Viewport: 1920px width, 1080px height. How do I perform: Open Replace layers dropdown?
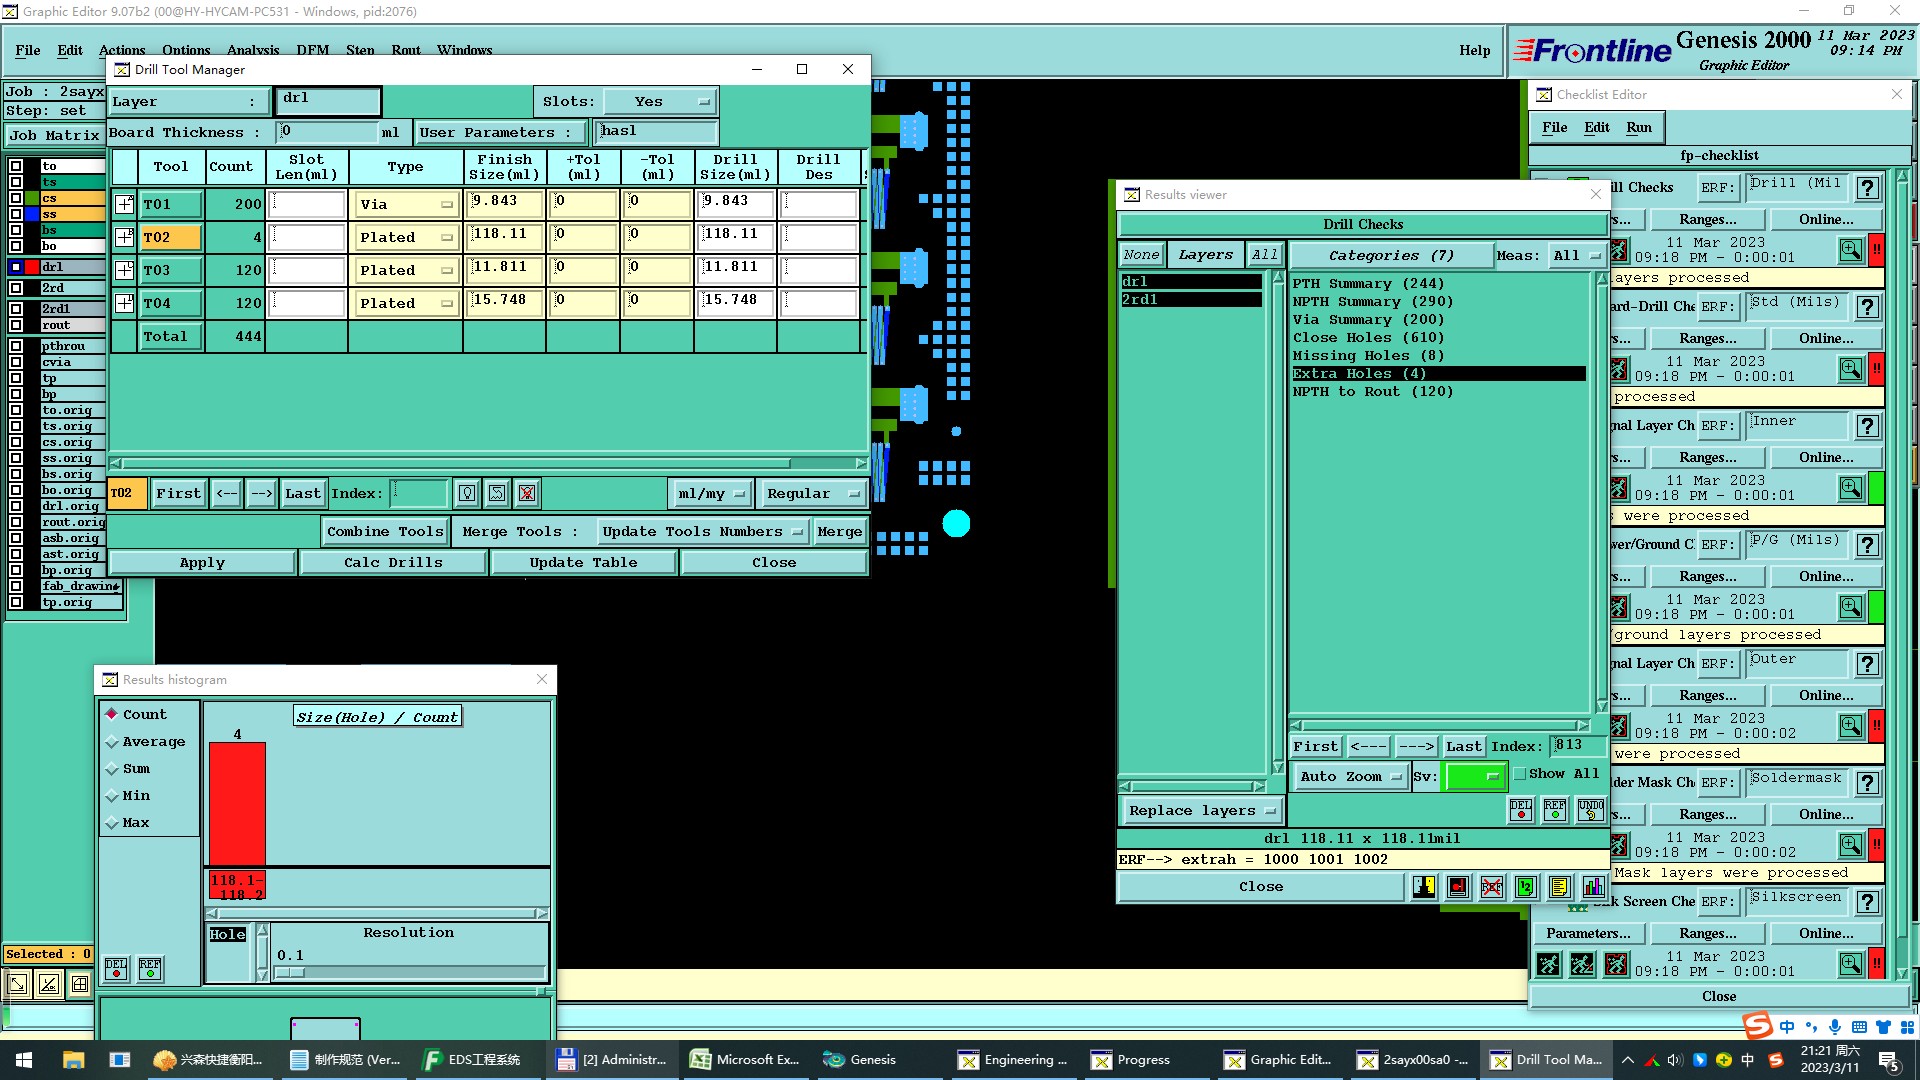tap(1201, 810)
